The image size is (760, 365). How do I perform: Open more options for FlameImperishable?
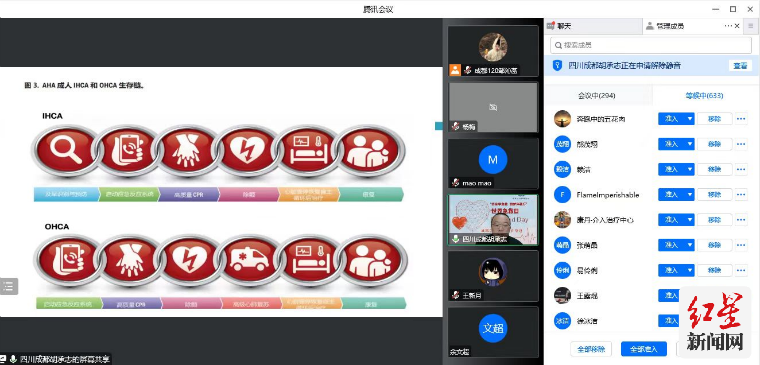[741, 195]
